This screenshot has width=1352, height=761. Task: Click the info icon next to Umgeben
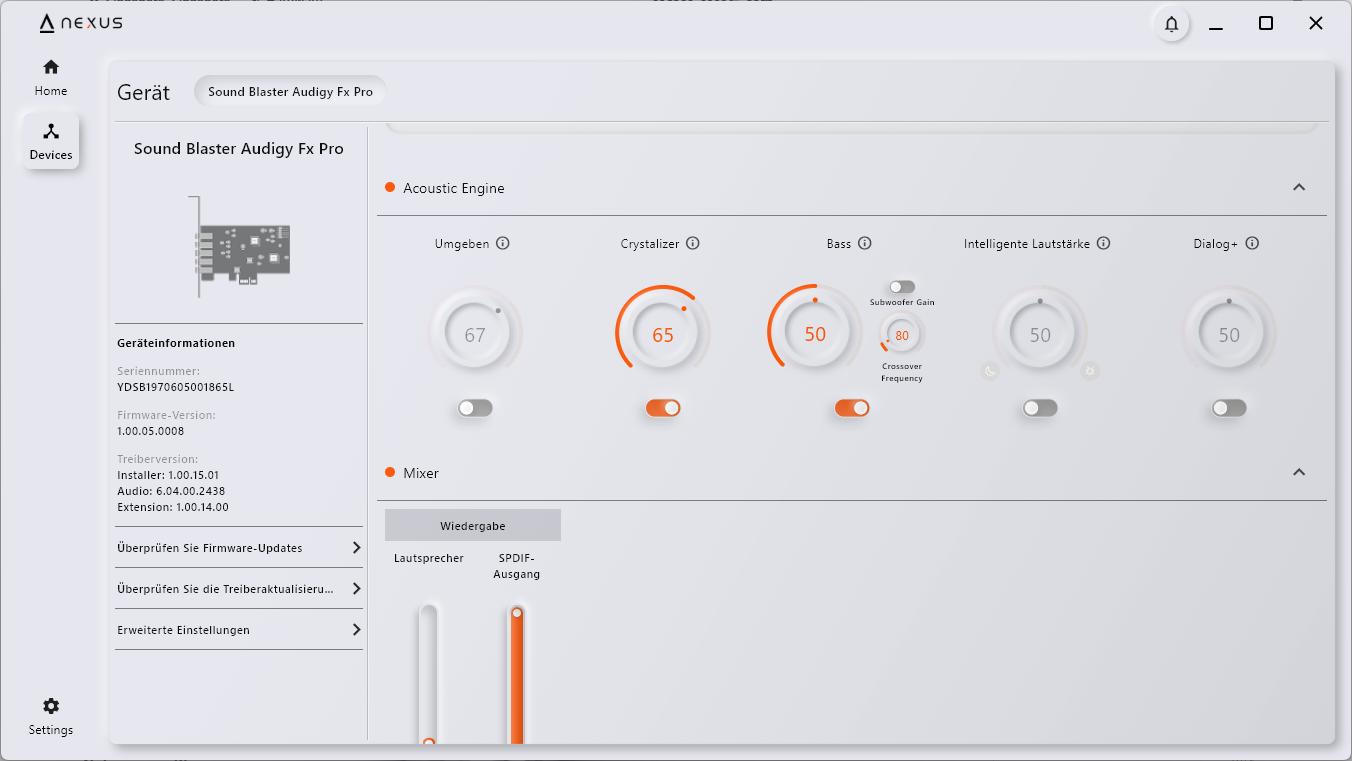tap(503, 243)
